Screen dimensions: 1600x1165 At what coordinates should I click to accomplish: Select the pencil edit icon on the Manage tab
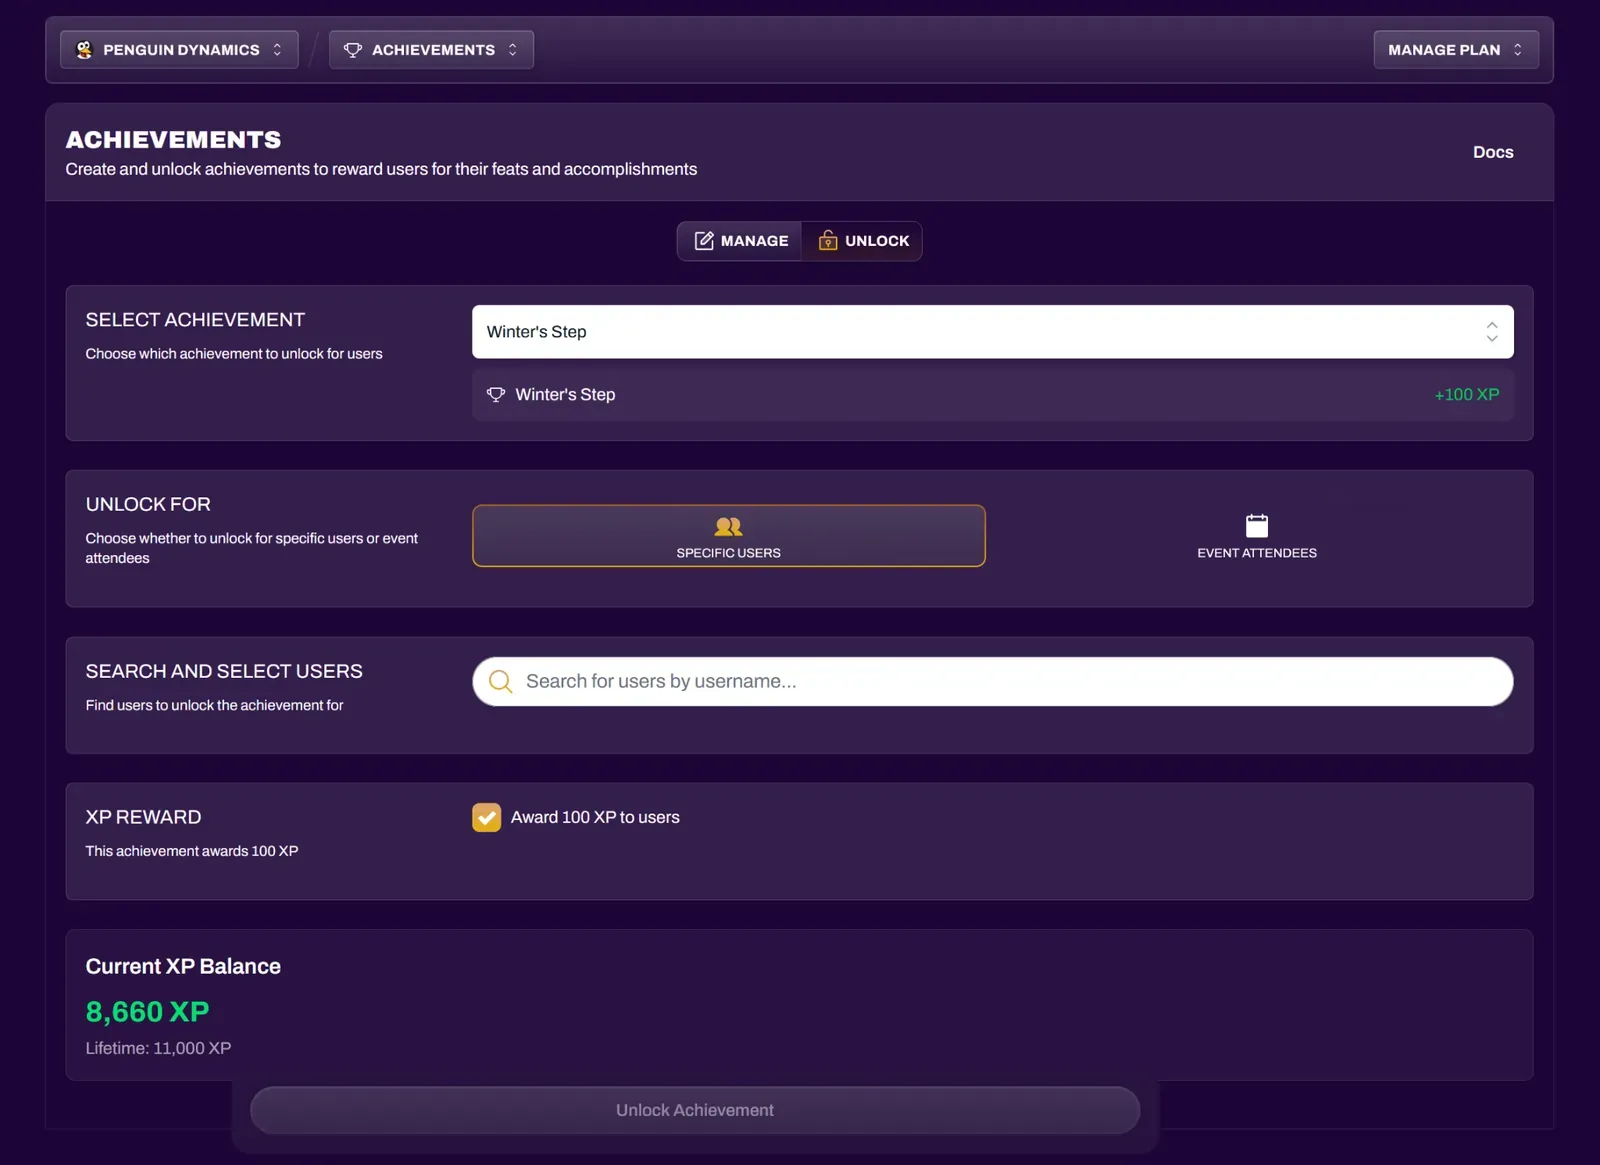point(705,240)
